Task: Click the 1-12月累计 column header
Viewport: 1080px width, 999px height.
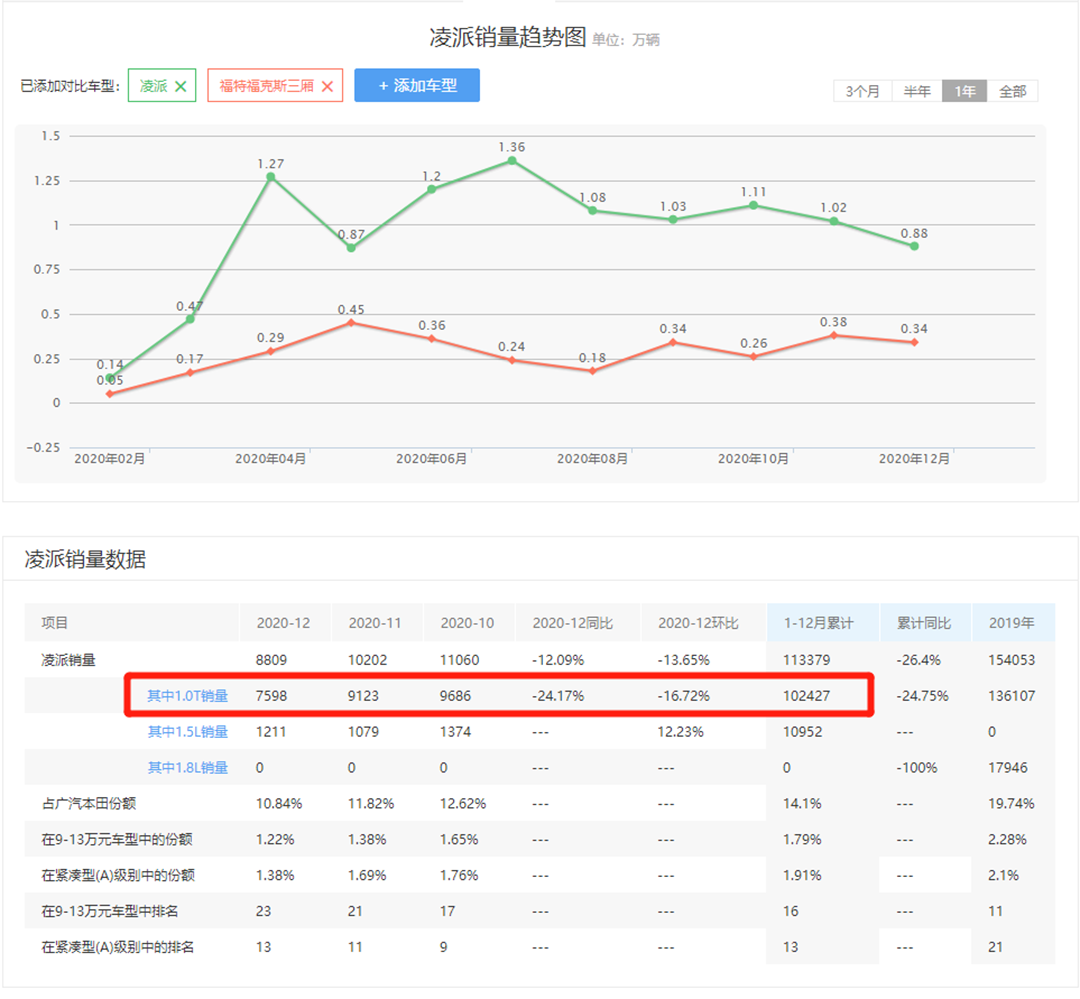Action: pos(821,623)
